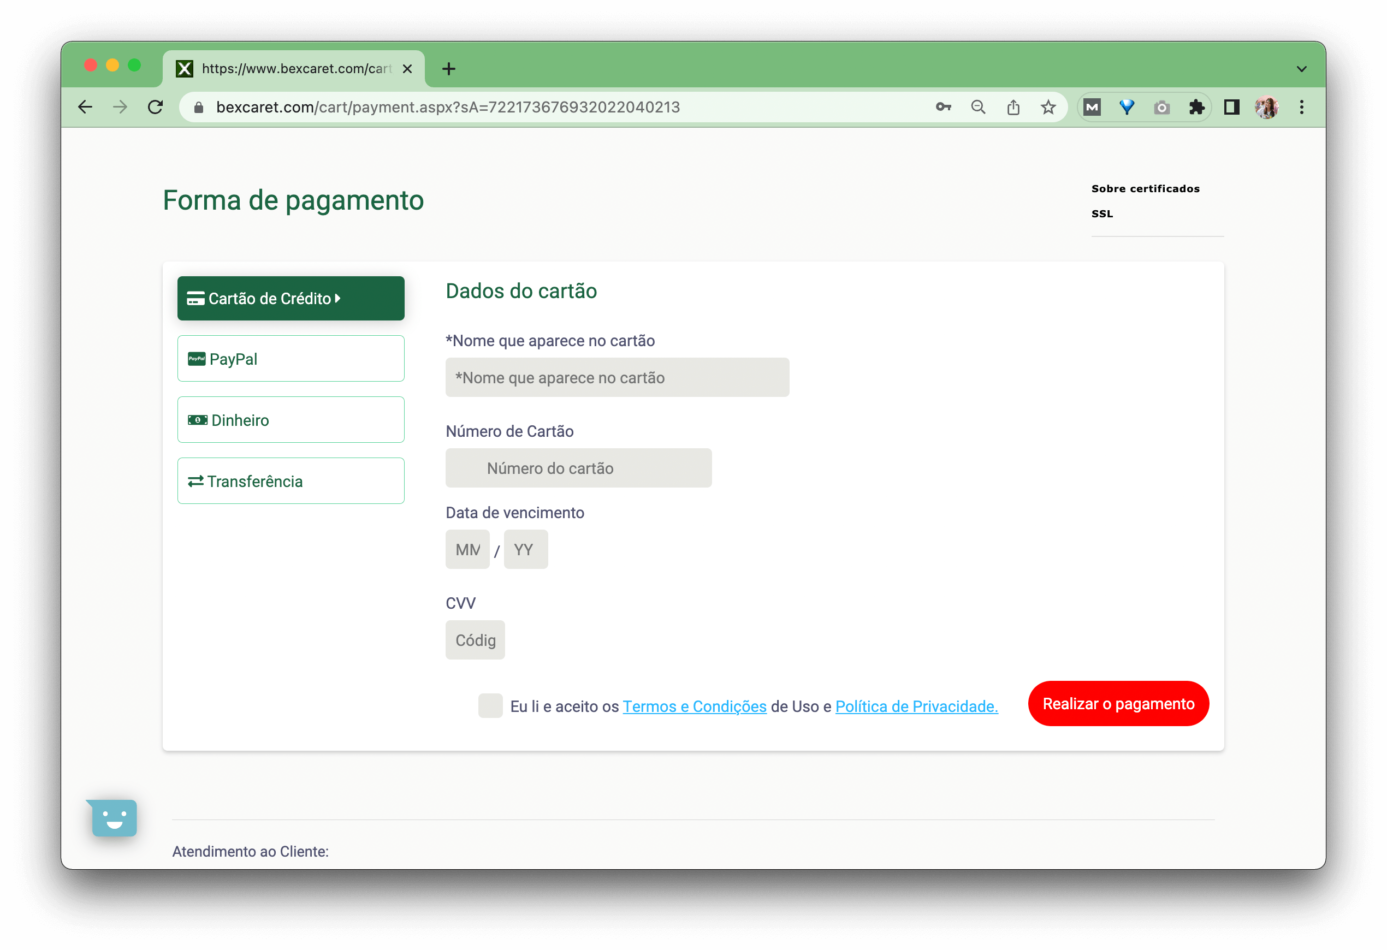
Task: Click the MM expiry month field
Action: coord(467,550)
